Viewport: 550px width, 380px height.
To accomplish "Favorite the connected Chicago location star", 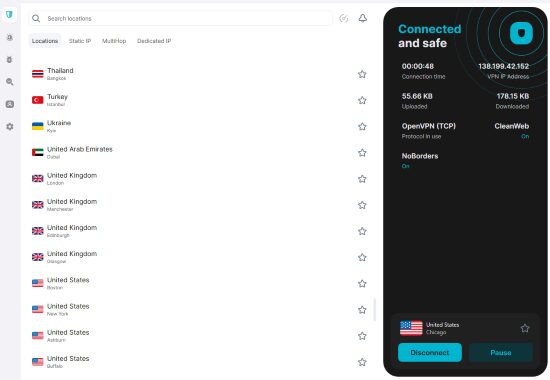I will tap(525, 328).
